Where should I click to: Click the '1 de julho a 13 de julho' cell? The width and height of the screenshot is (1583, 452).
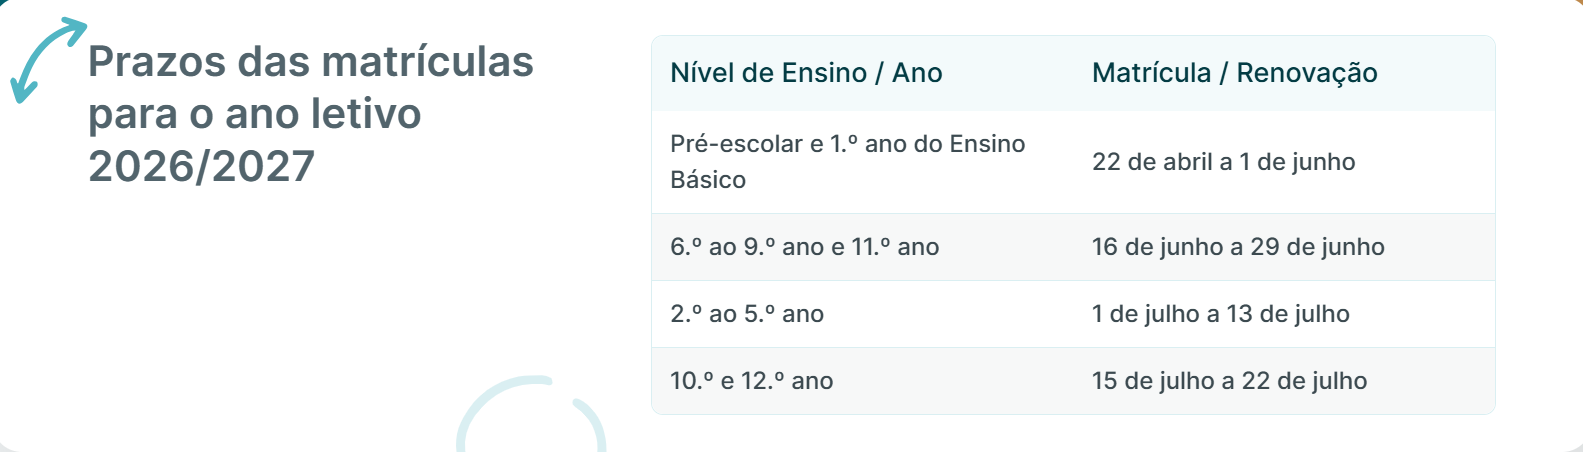click(1220, 314)
